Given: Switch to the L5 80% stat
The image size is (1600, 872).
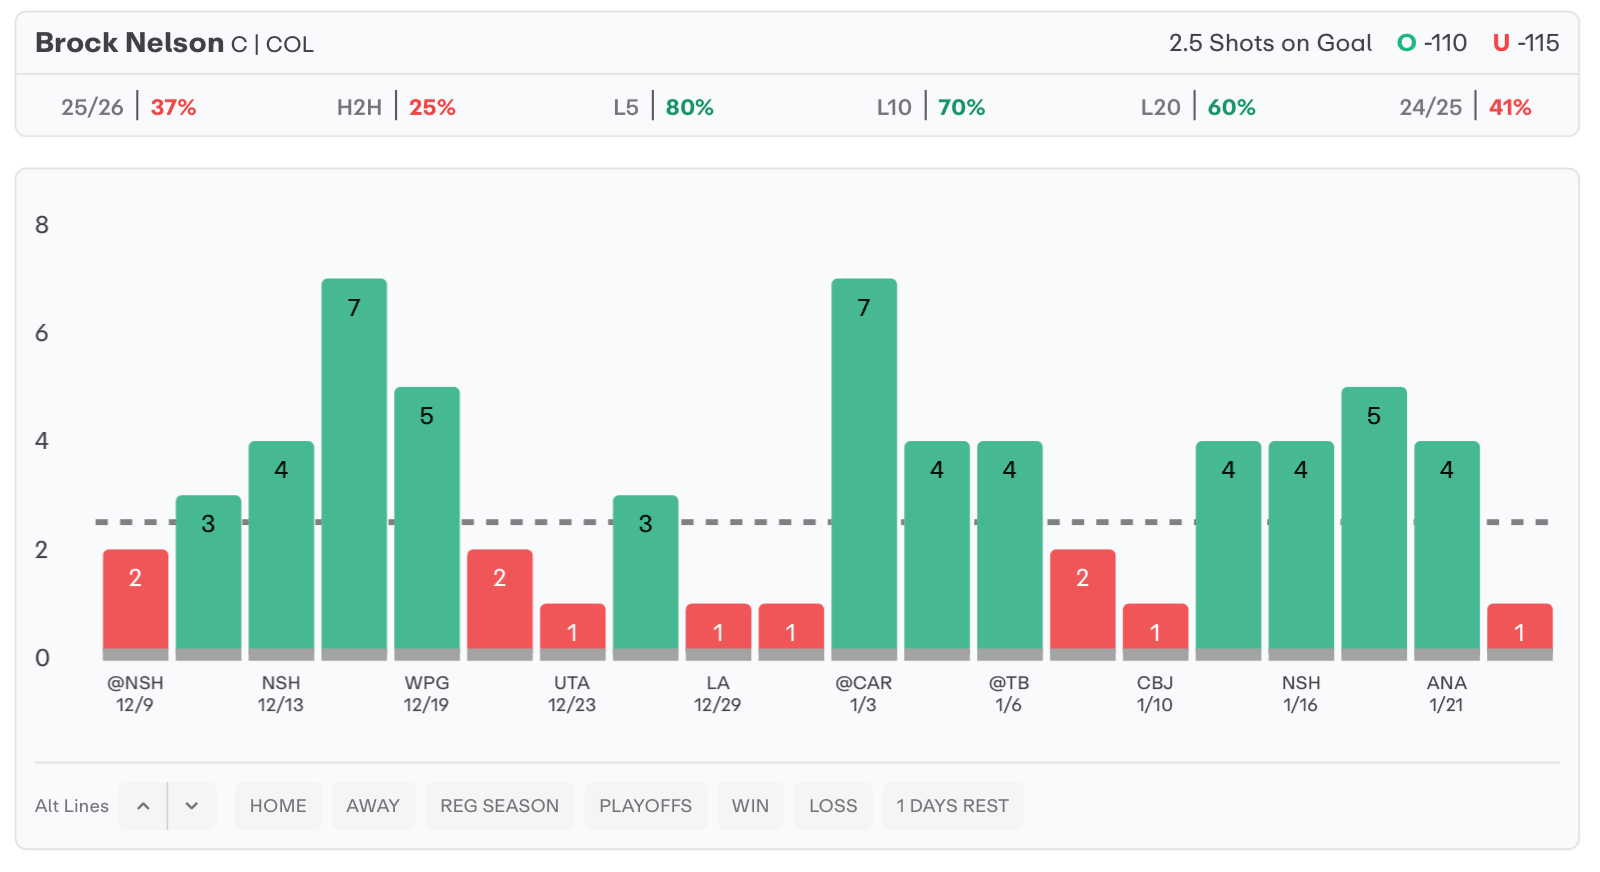Looking at the screenshot, I should point(663,107).
